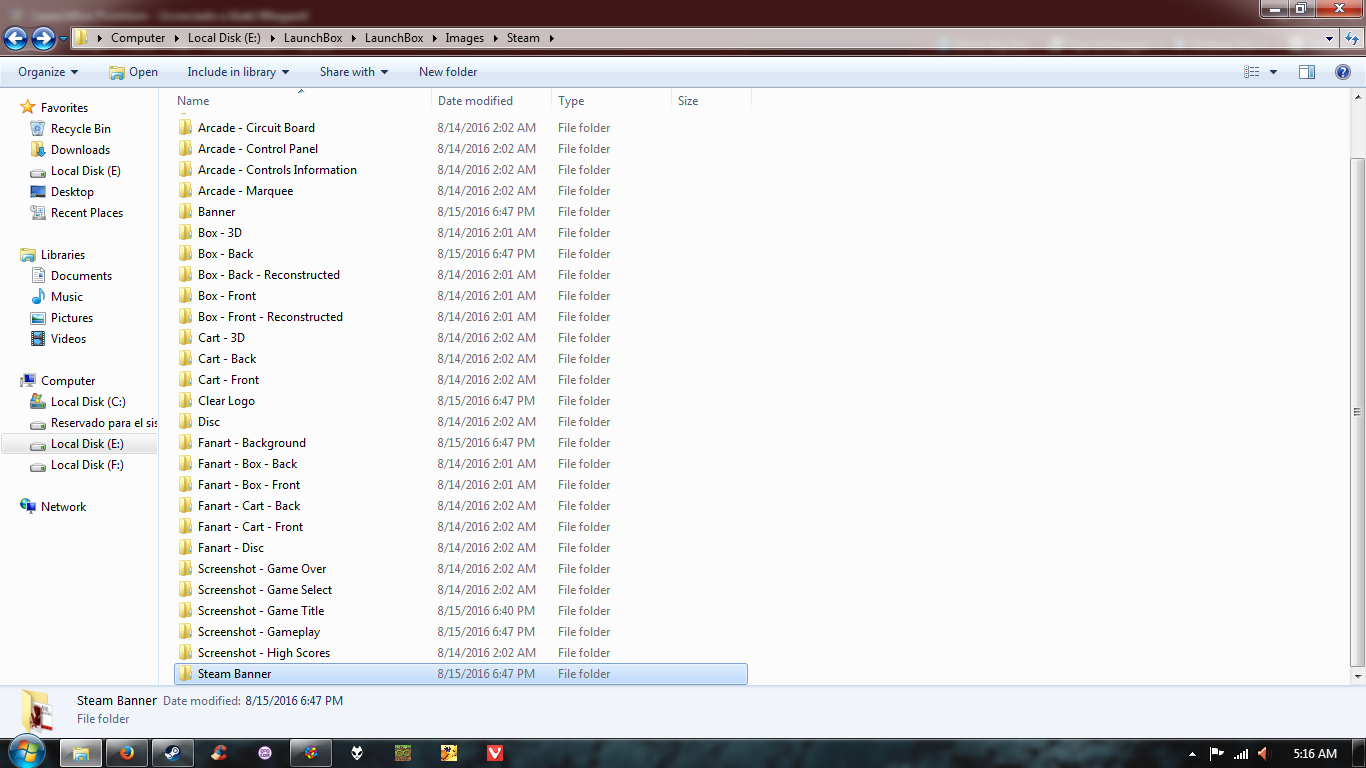
Task: Click the address bar refresh button
Action: 1351,38
